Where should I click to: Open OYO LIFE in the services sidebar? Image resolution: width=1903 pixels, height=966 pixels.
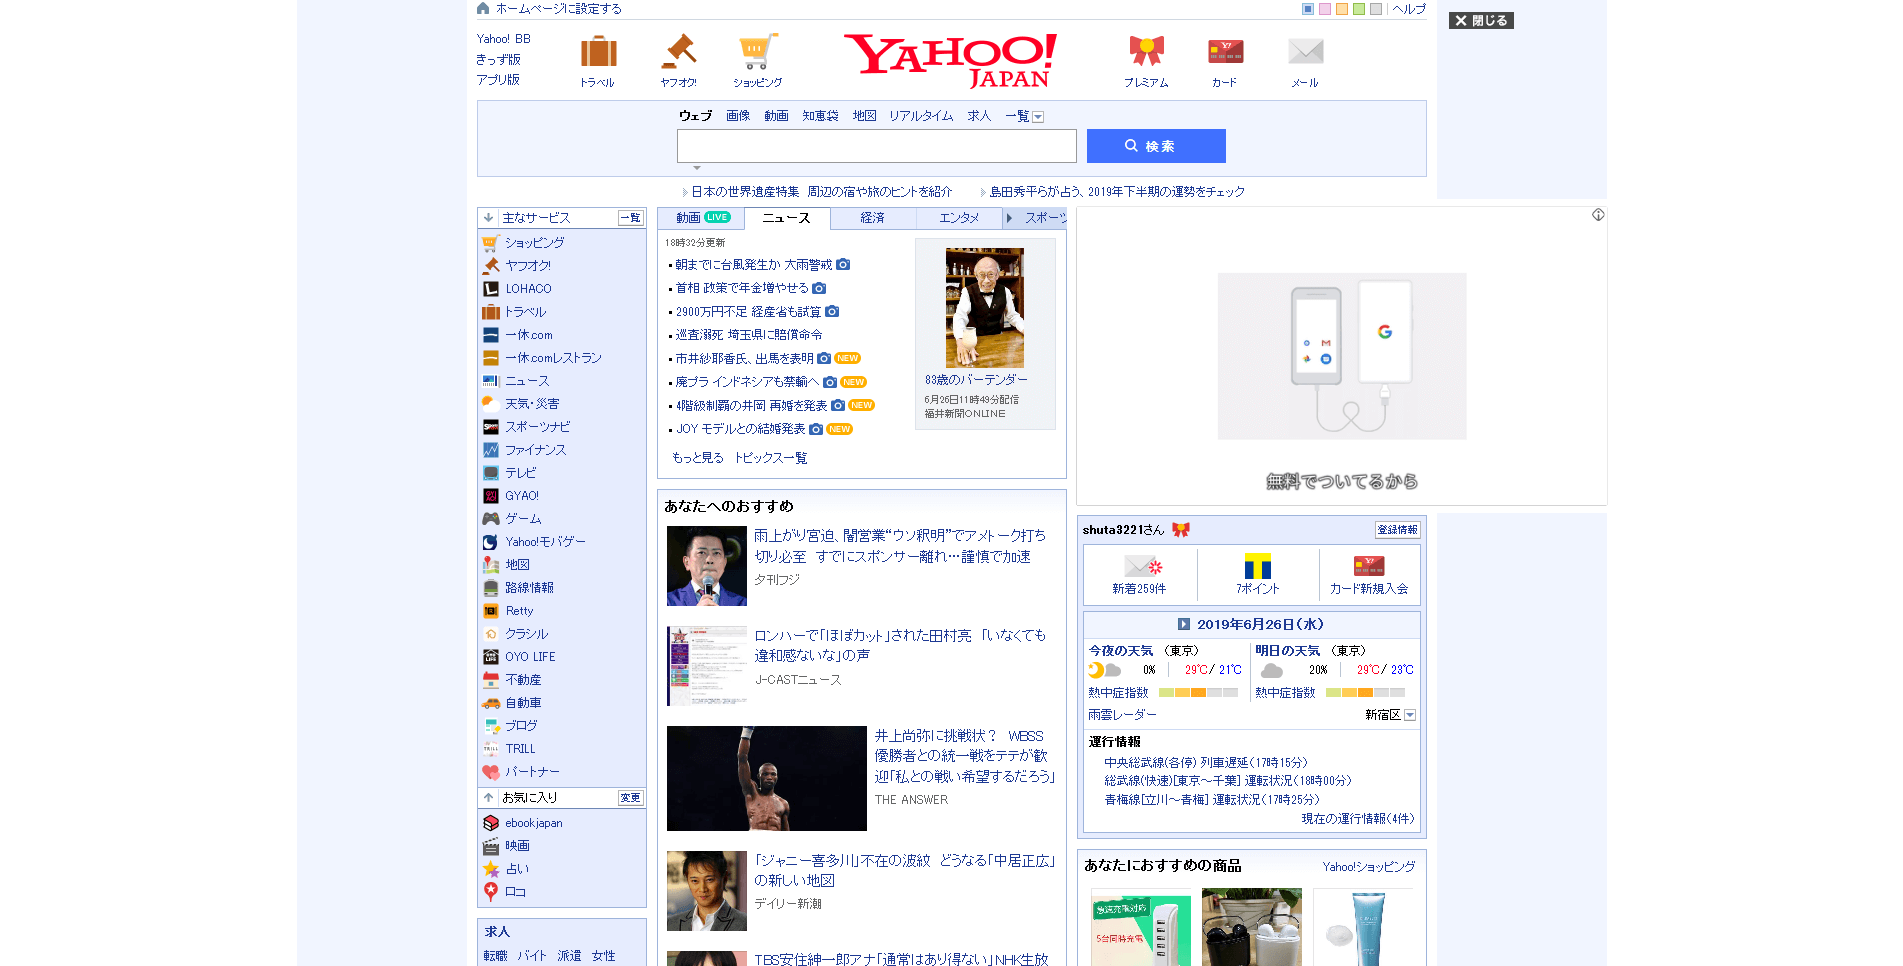coord(530,657)
